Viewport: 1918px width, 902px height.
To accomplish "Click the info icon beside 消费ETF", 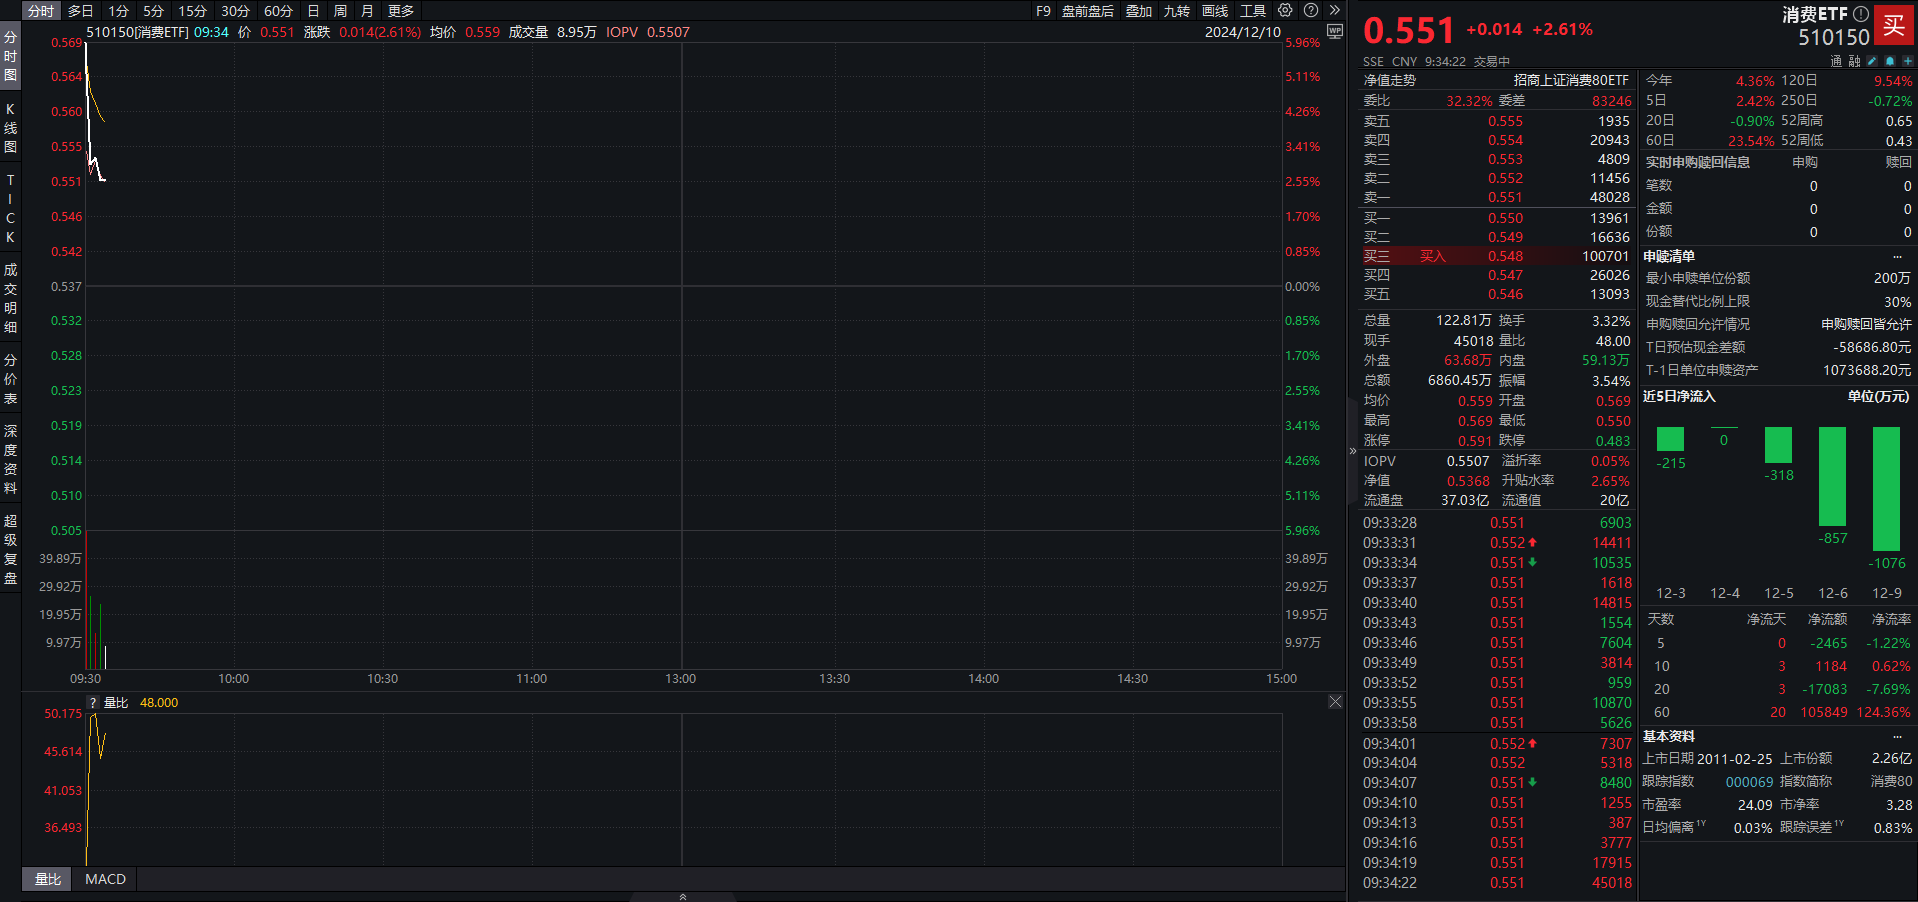I will (1861, 14).
